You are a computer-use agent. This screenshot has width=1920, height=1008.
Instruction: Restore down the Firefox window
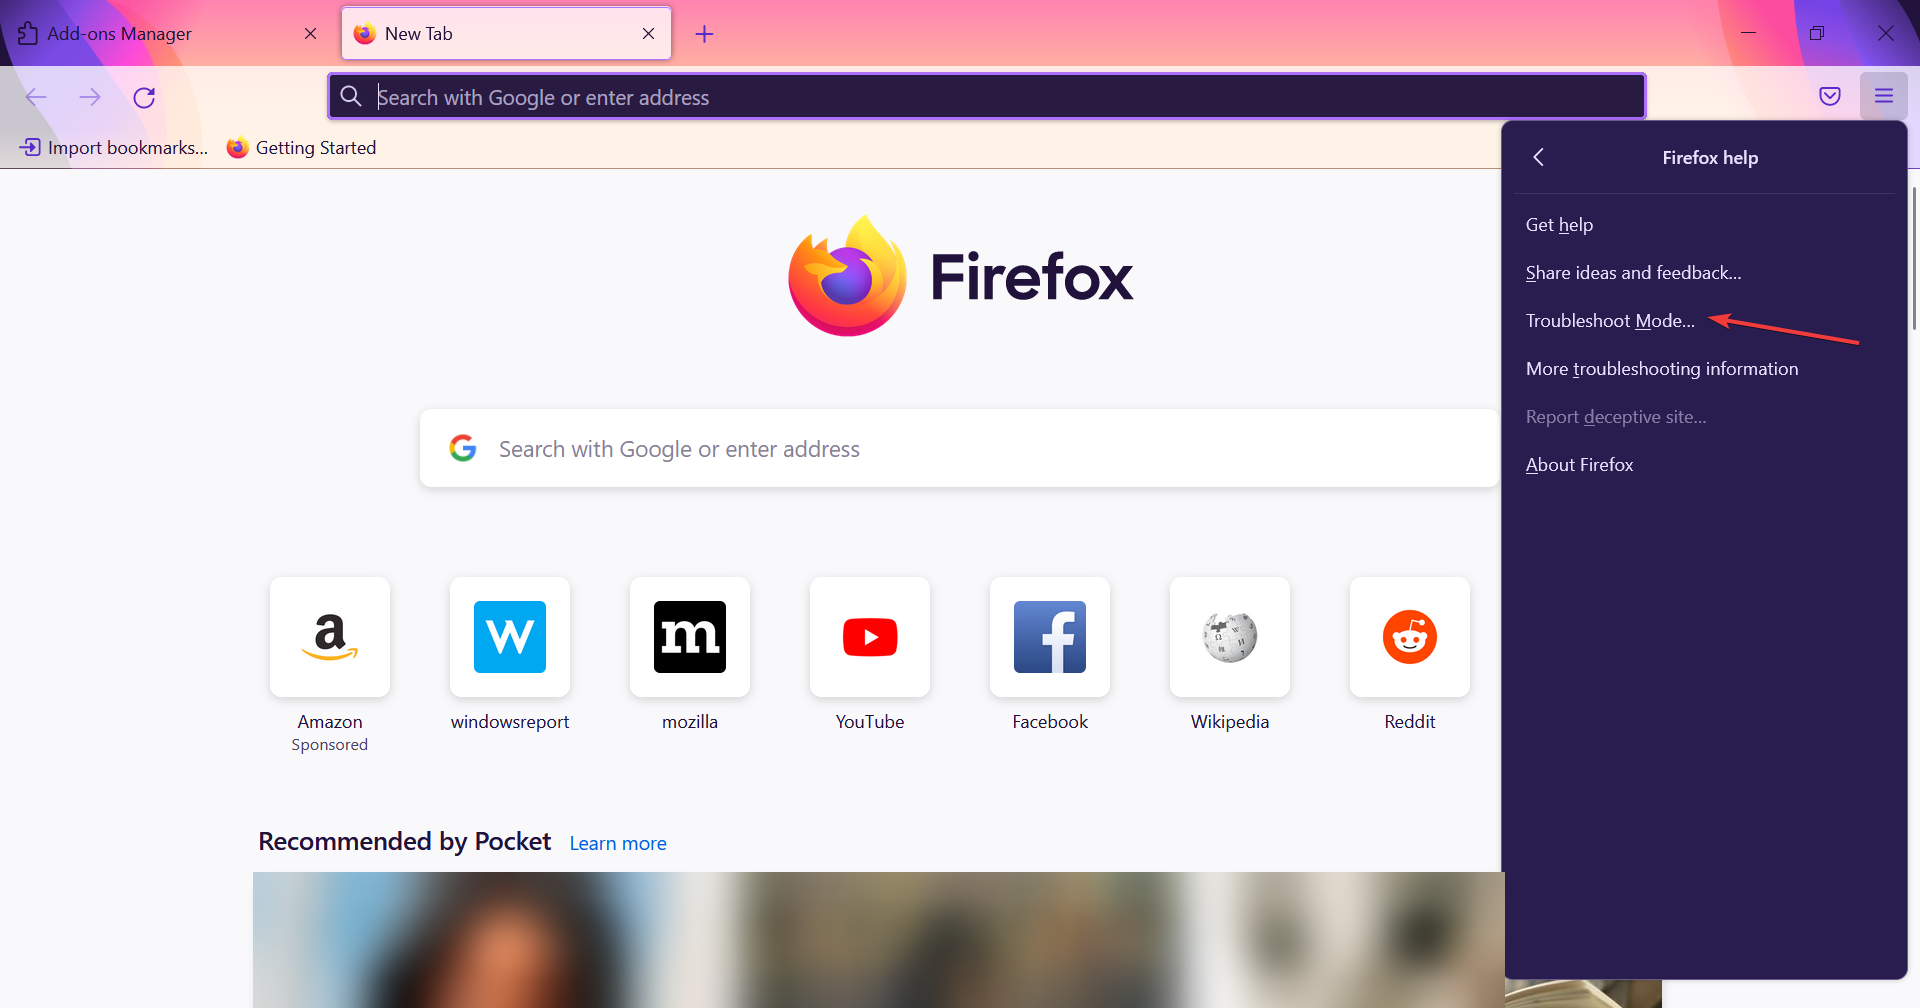(1817, 33)
